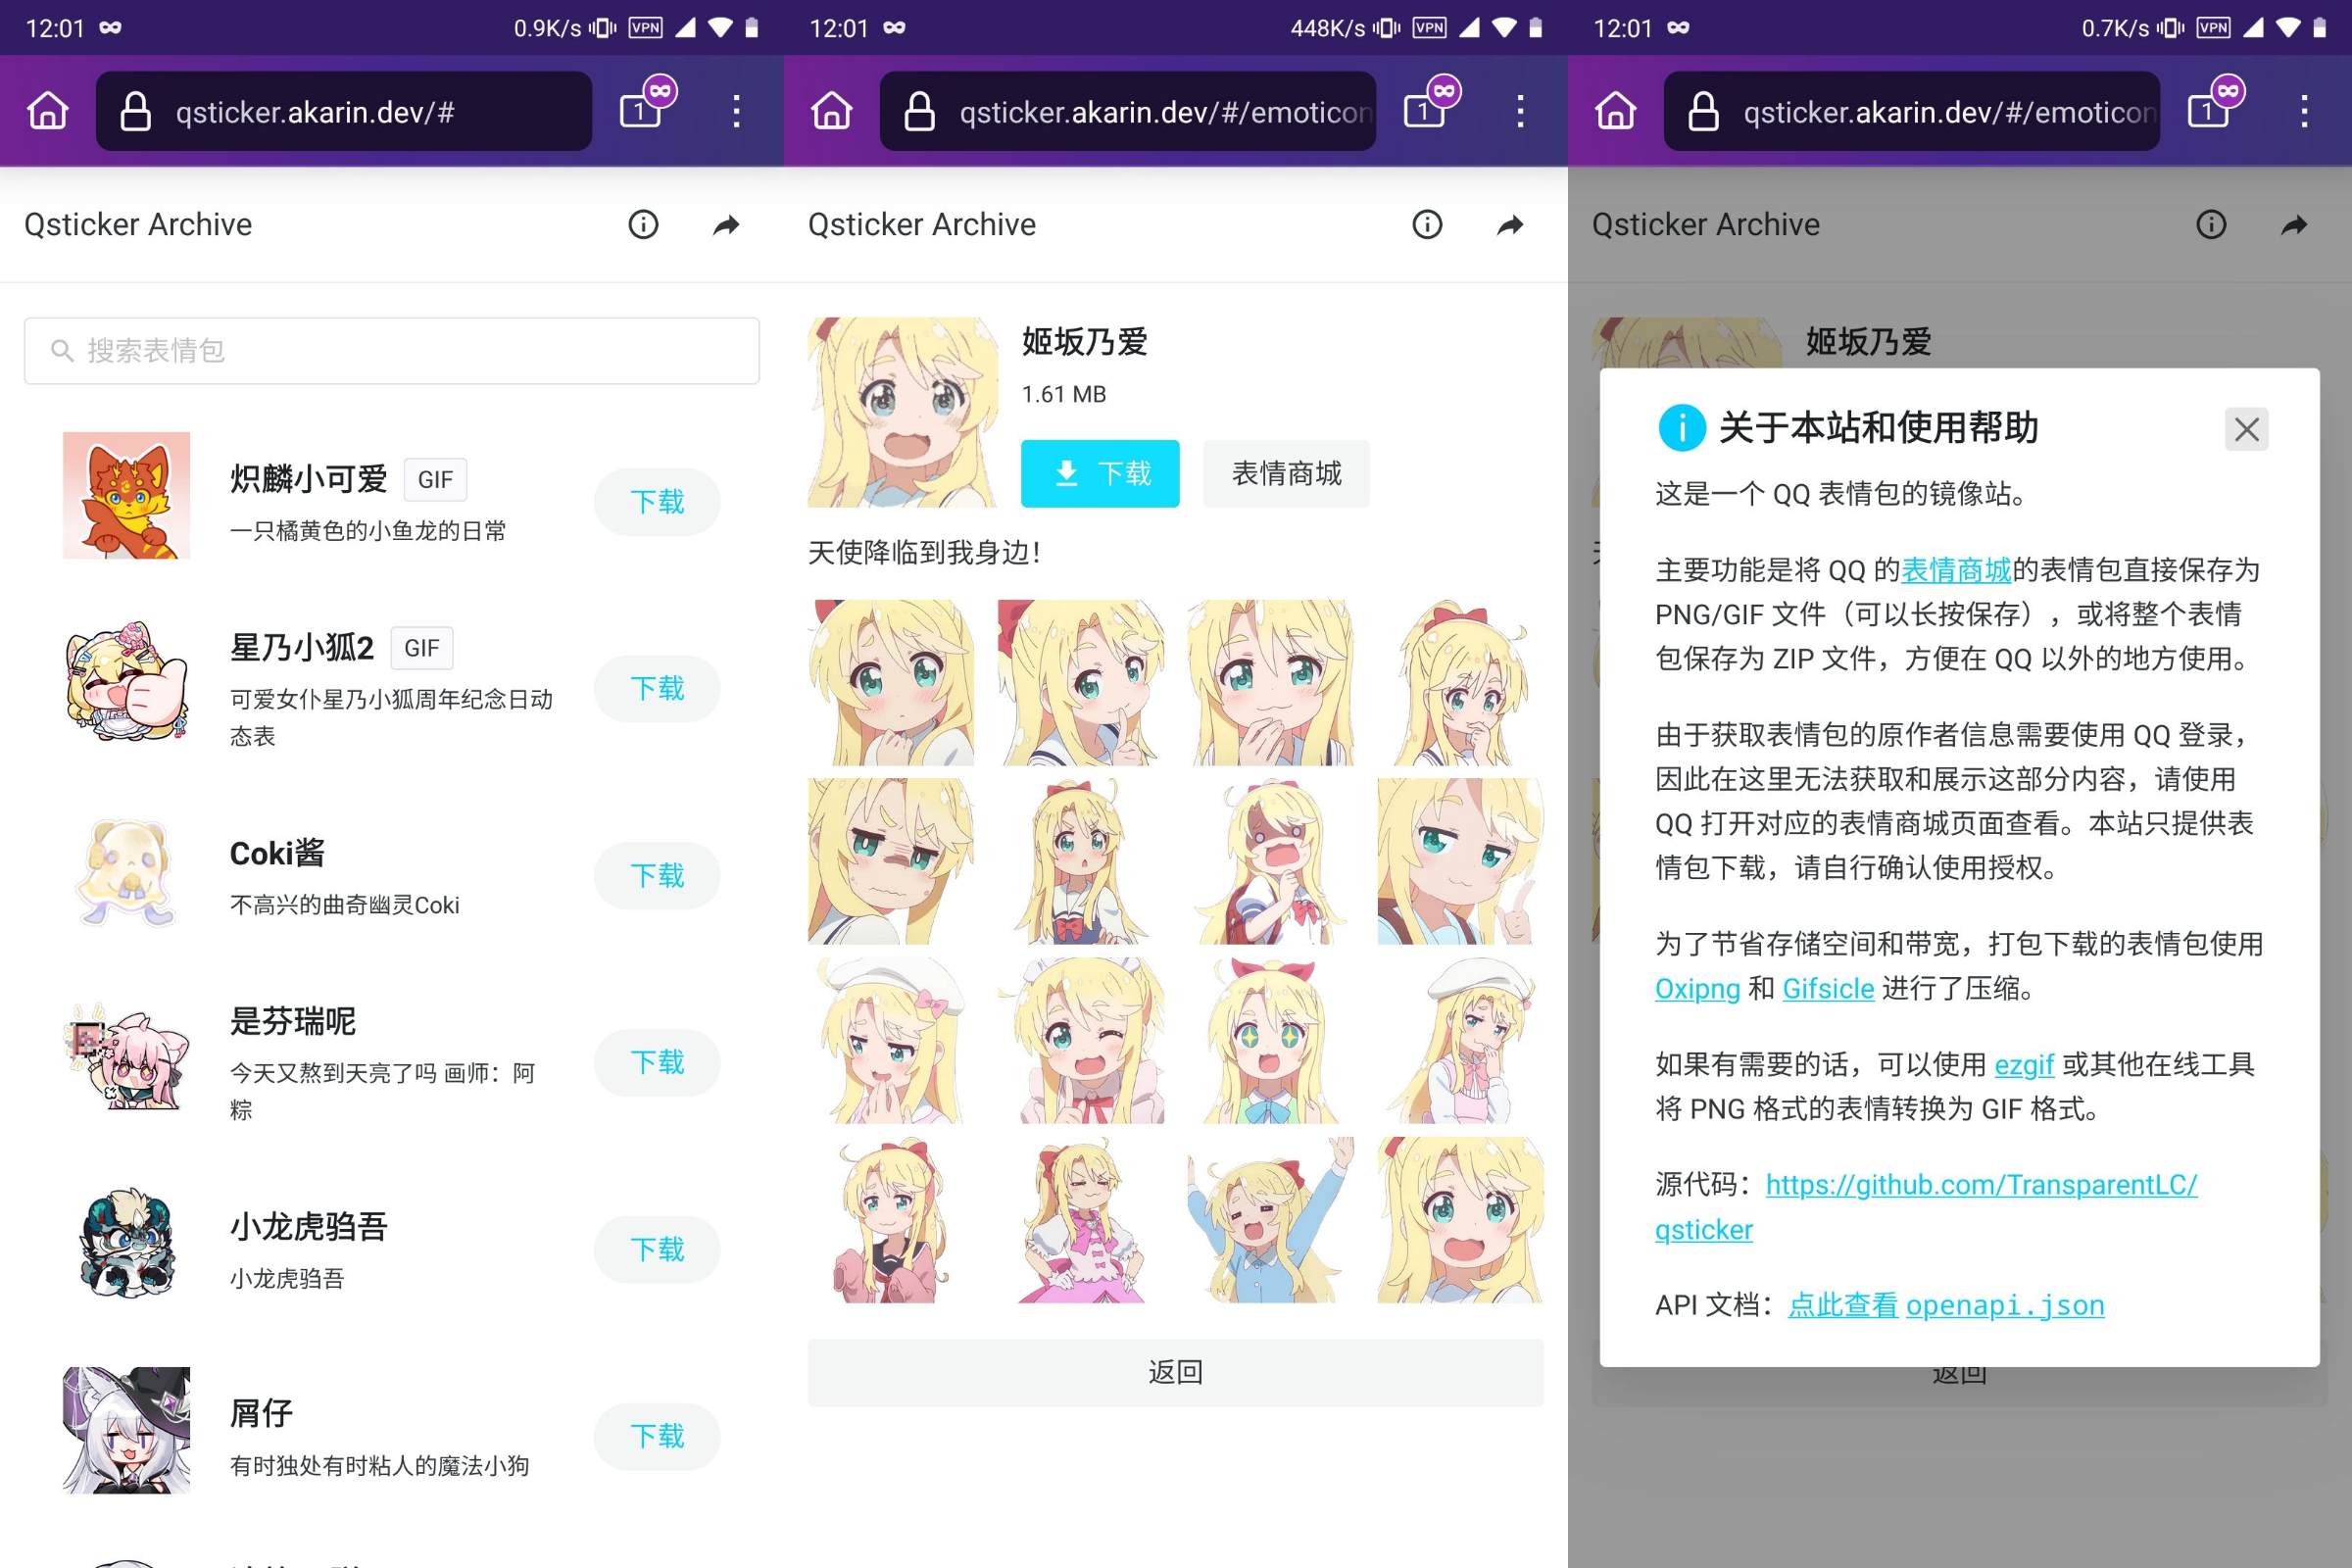
Task: Open 点此查看 openapi.json API link
Action: 1945,1304
